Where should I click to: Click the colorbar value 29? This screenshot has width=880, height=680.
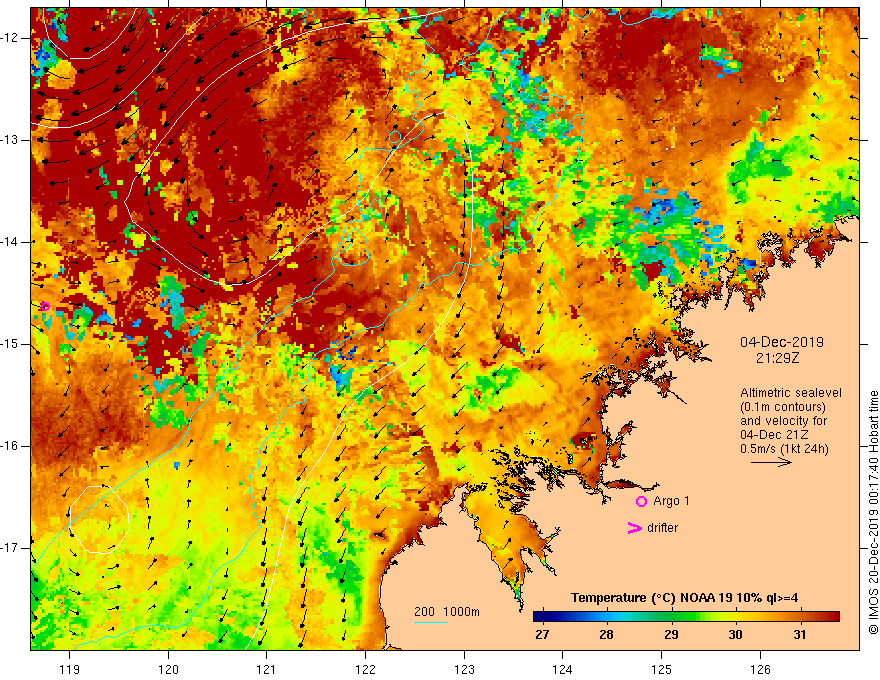coord(671,635)
